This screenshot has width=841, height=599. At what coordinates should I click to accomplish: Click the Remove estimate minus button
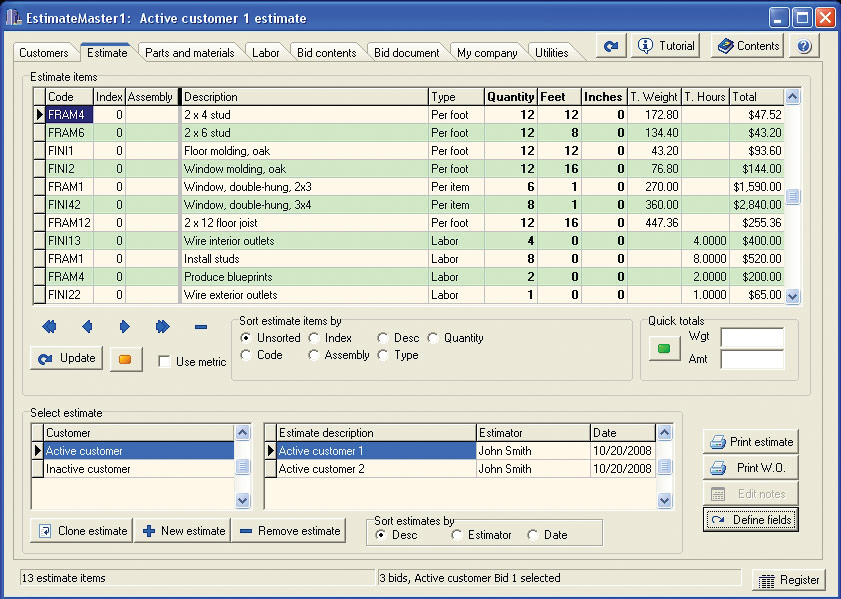289,531
